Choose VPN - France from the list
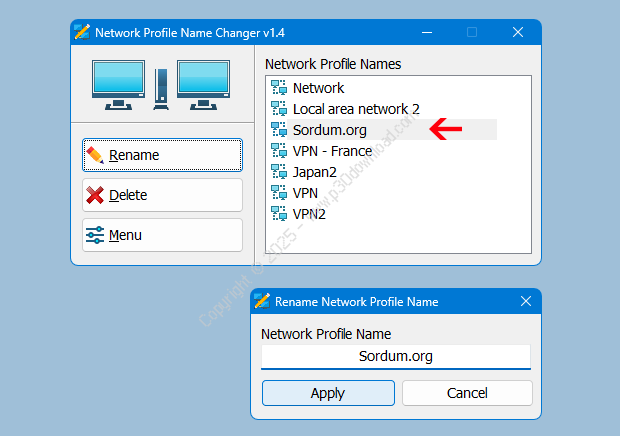This screenshot has width=620, height=436. (332, 151)
